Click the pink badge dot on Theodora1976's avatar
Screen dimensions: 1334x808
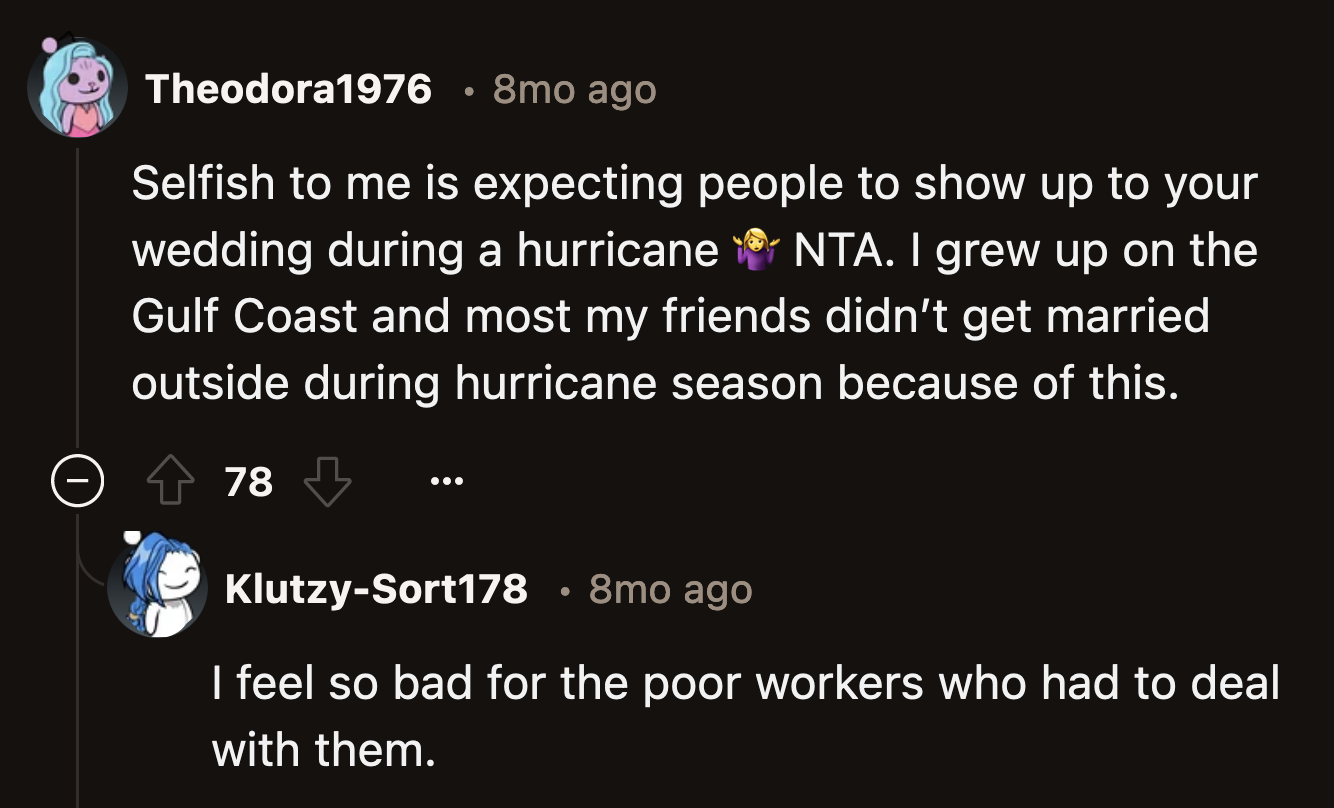(x=48, y=47)
